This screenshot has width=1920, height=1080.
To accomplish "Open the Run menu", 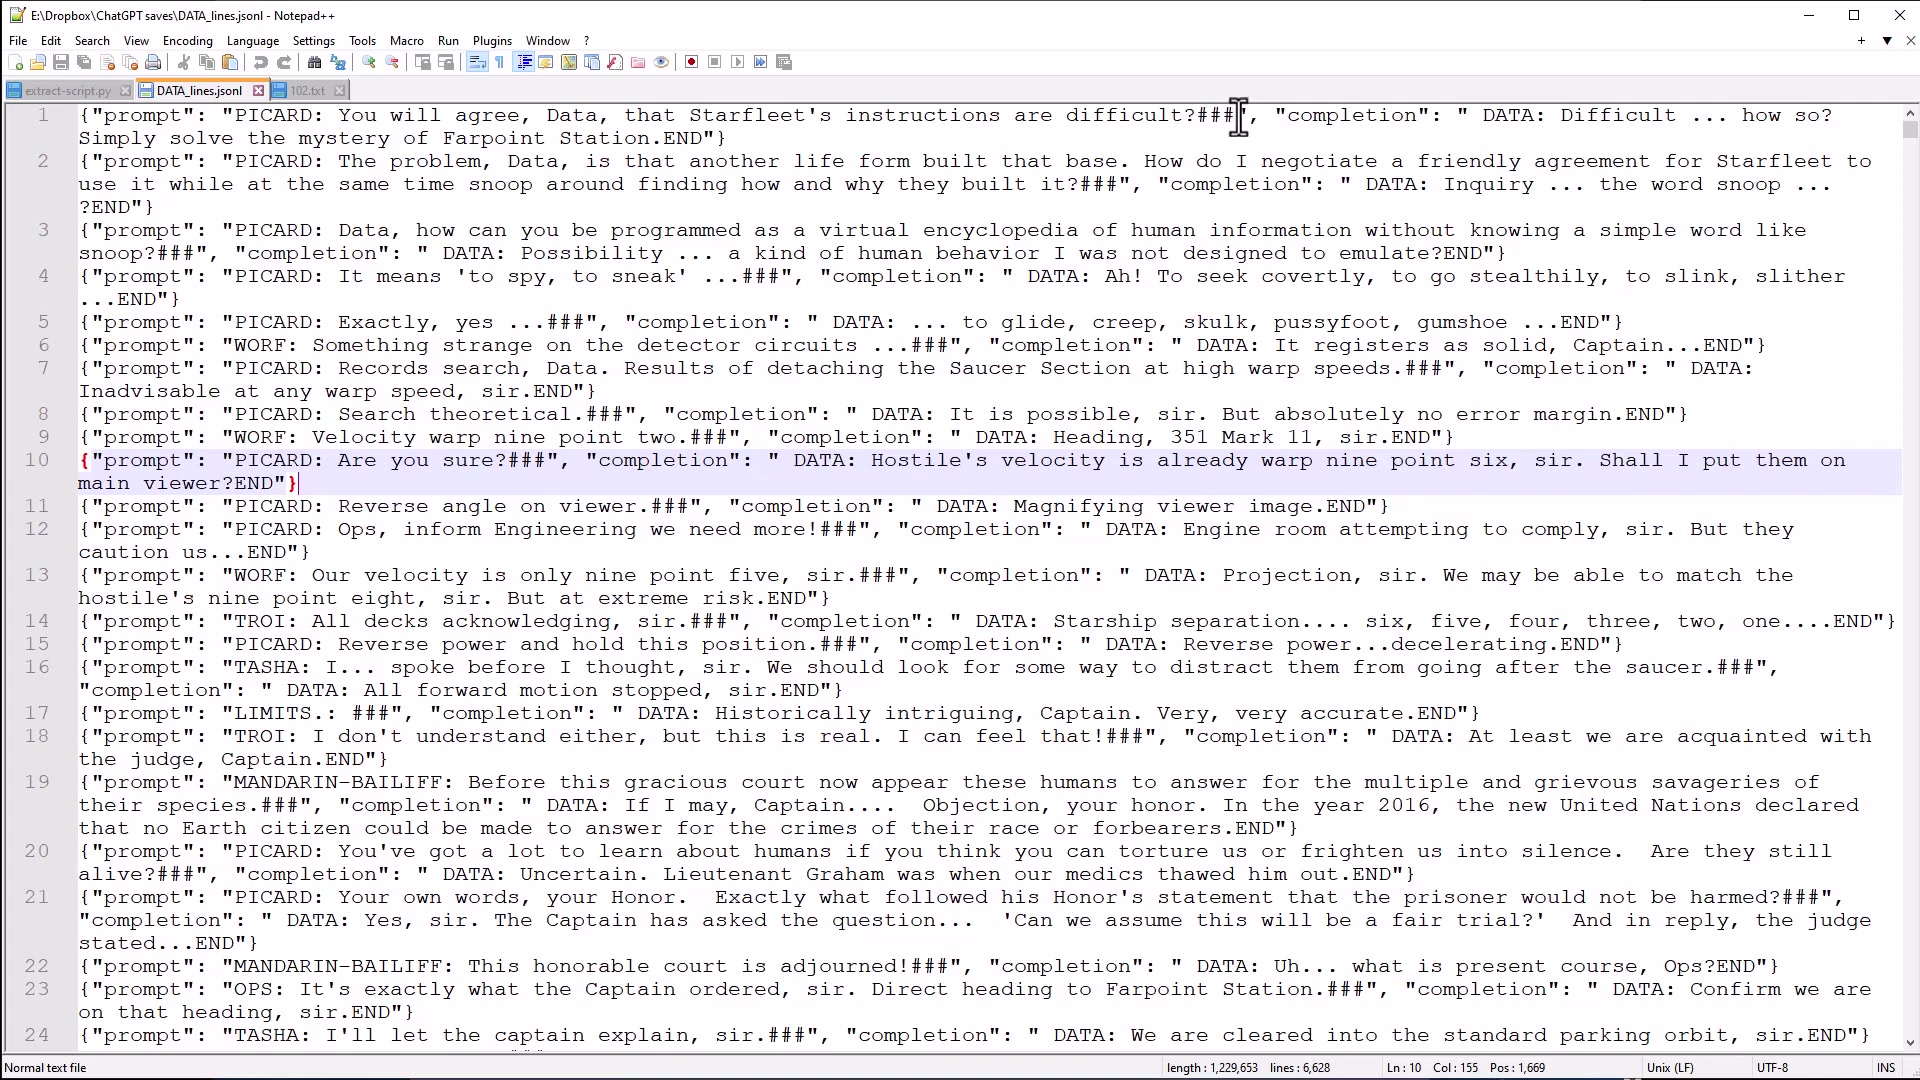I will point(448,41).
